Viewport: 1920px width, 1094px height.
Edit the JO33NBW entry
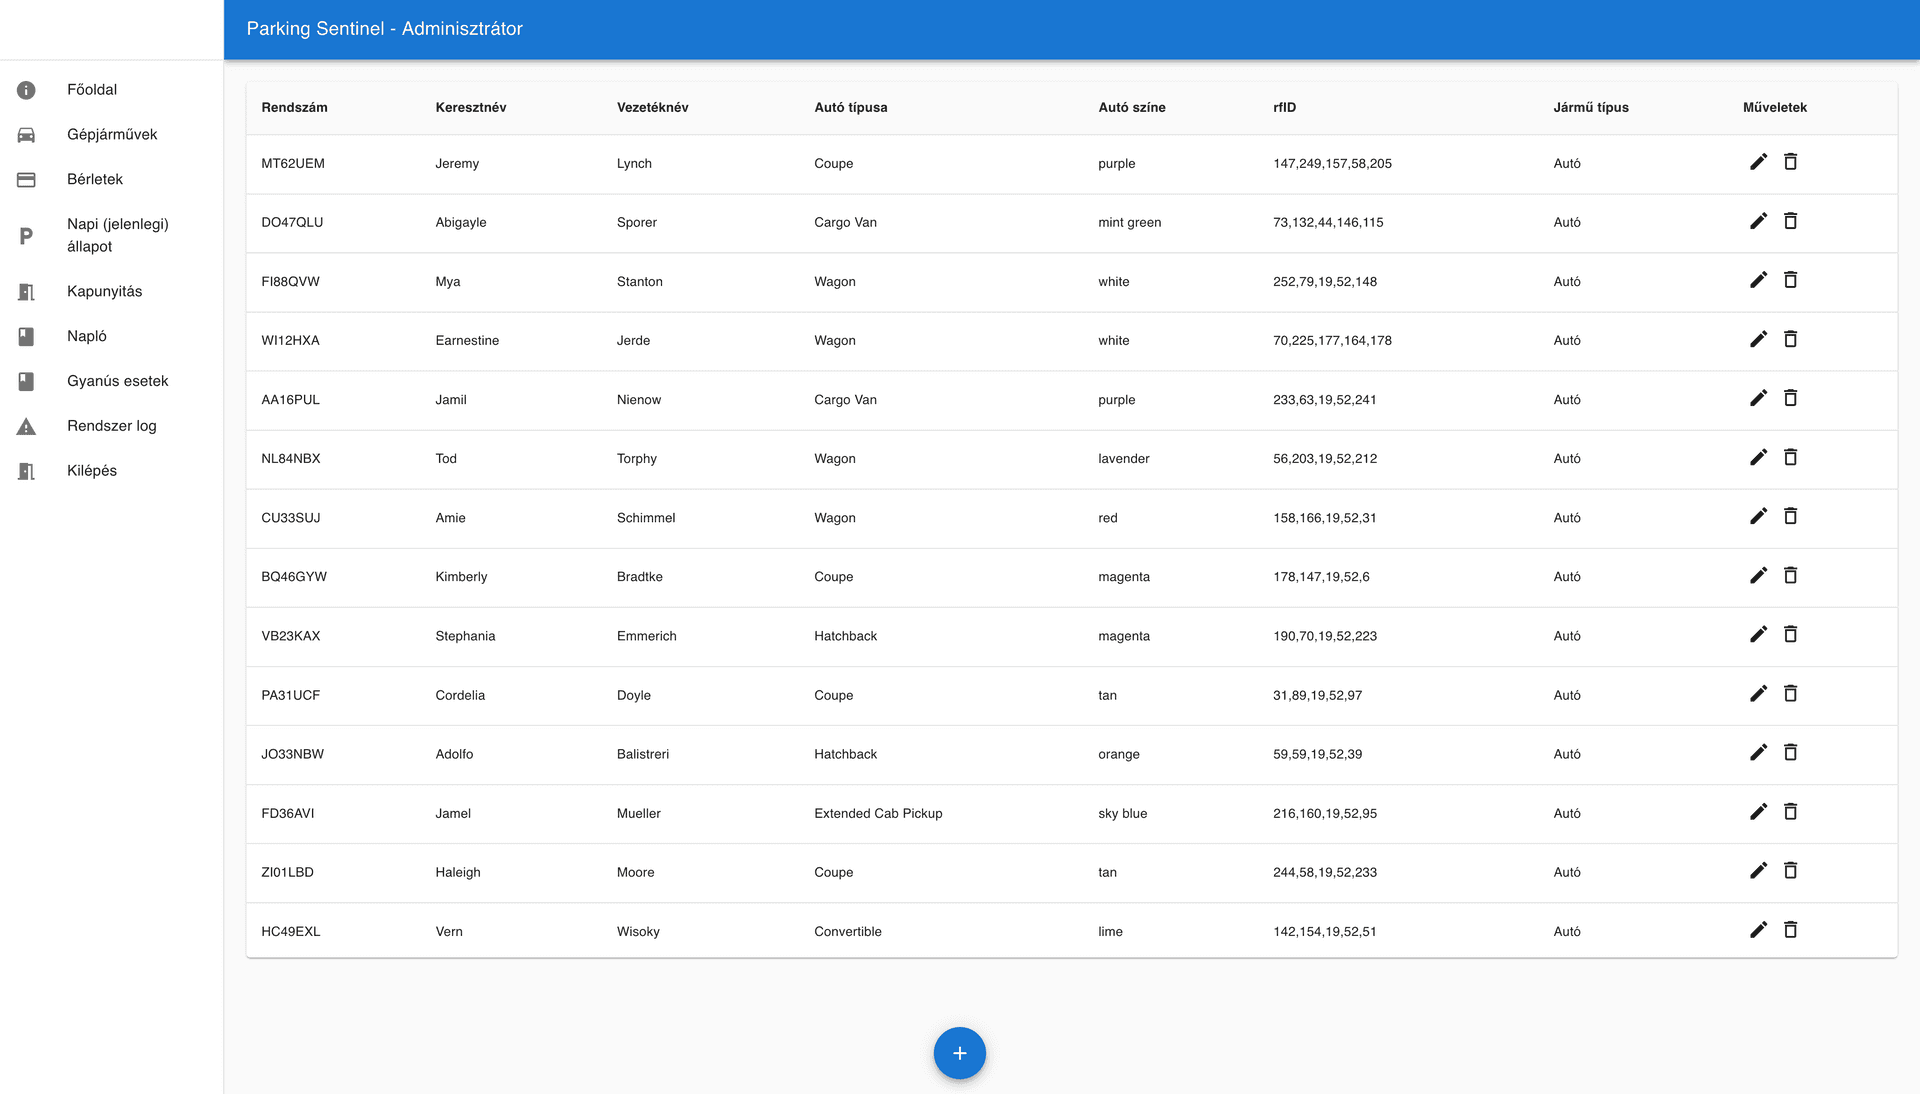click(1759, 752)
